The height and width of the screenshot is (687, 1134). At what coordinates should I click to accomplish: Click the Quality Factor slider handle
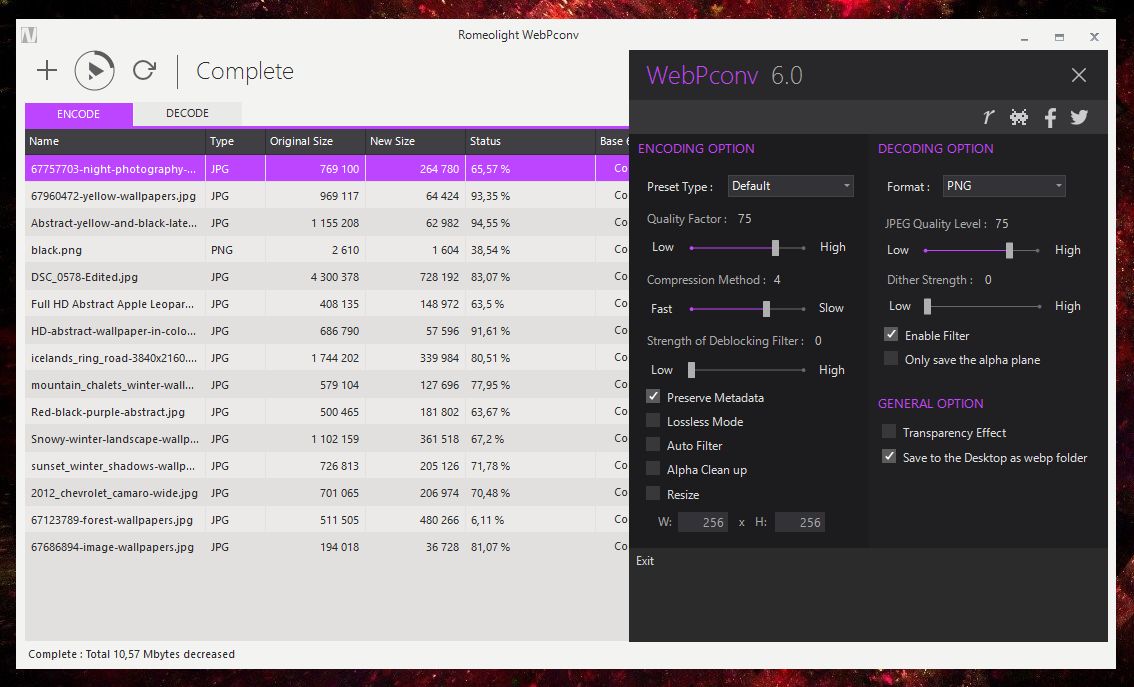(775, 248)
